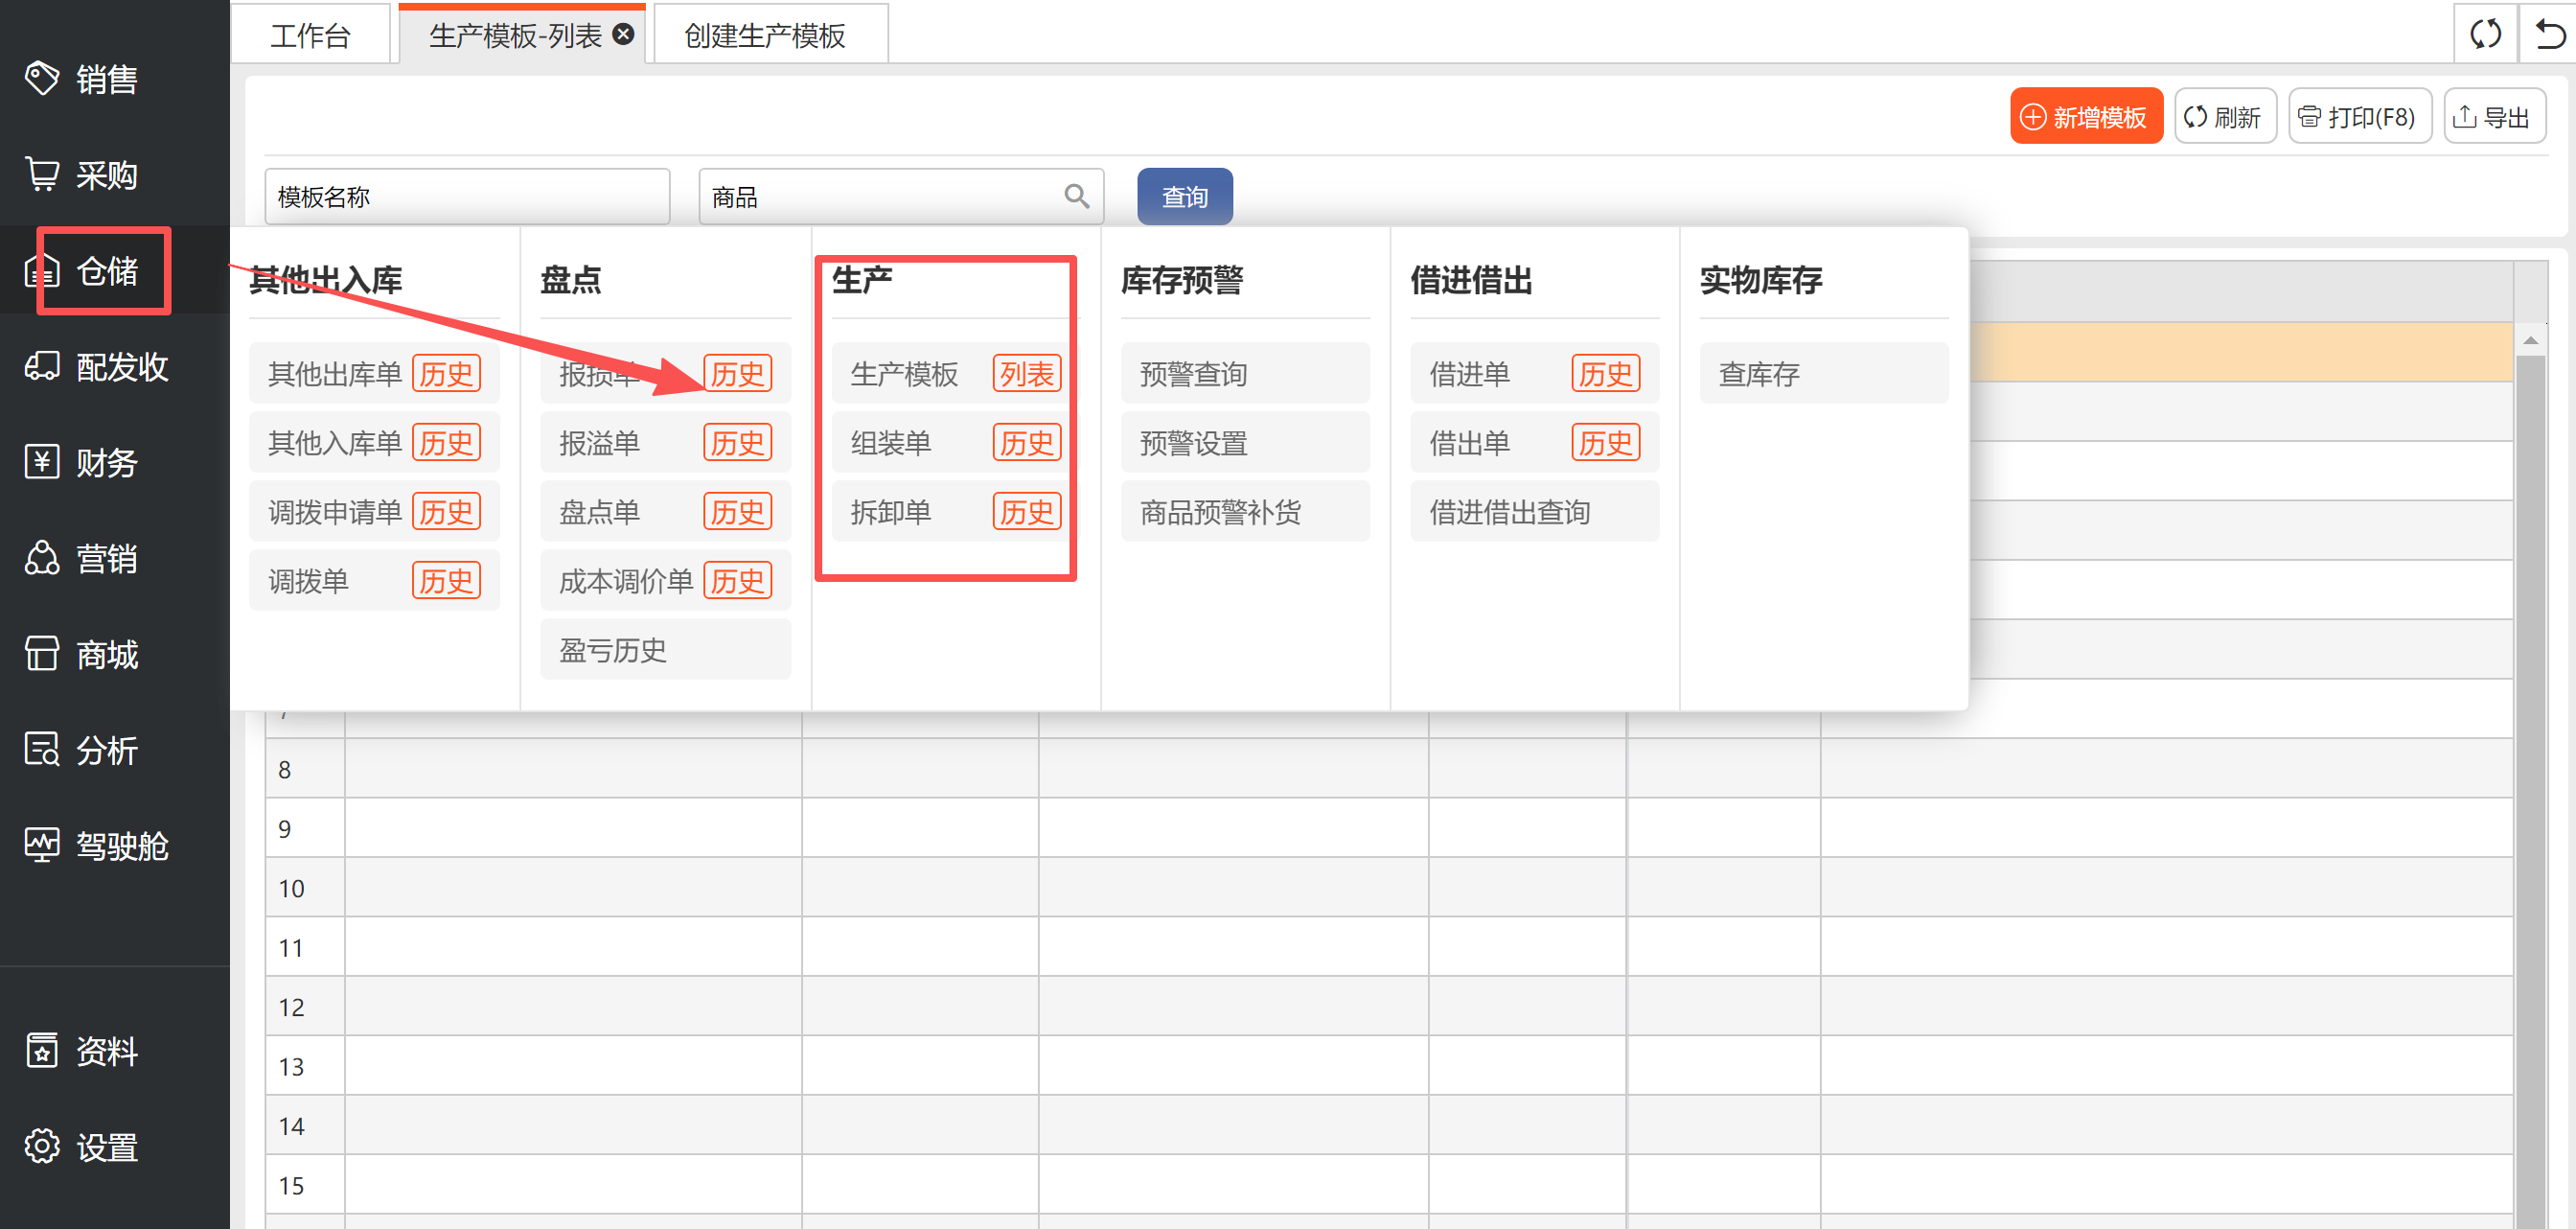
Task: Click the undo/back arrow icon top-right
Action: pos(2548,35)
